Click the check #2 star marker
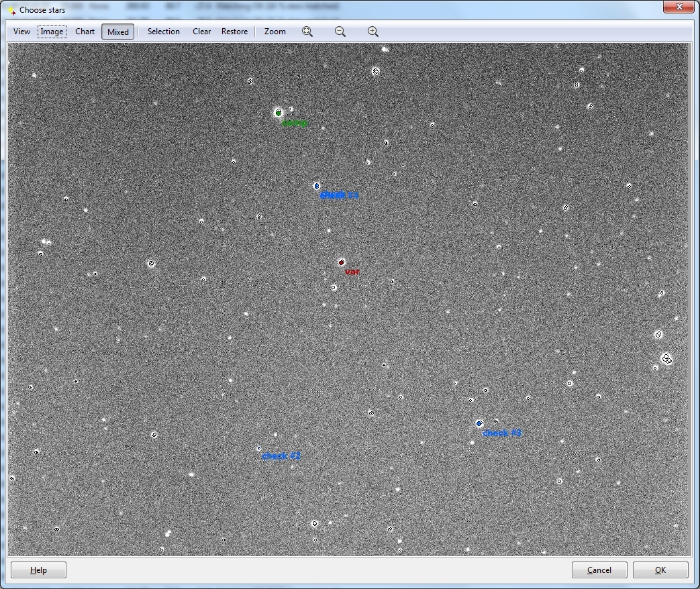 coord(259,449)
